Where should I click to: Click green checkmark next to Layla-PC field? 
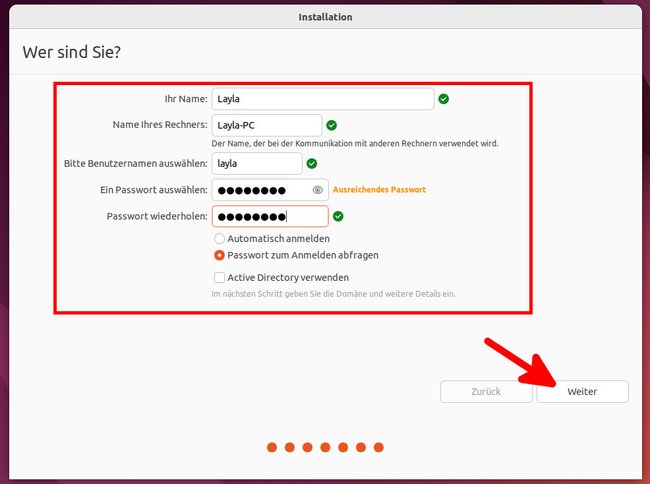pyautogui.click(x=332, y=125)
